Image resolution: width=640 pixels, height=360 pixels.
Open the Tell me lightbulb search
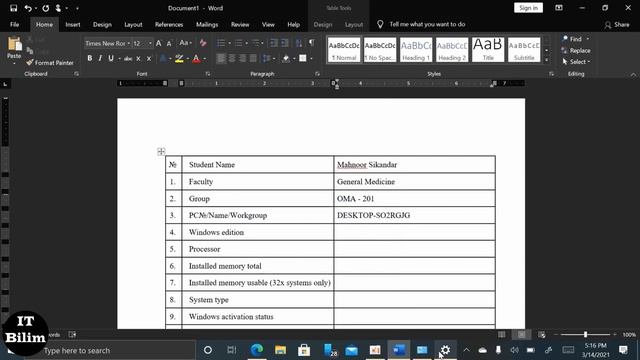tap(380, 24)
